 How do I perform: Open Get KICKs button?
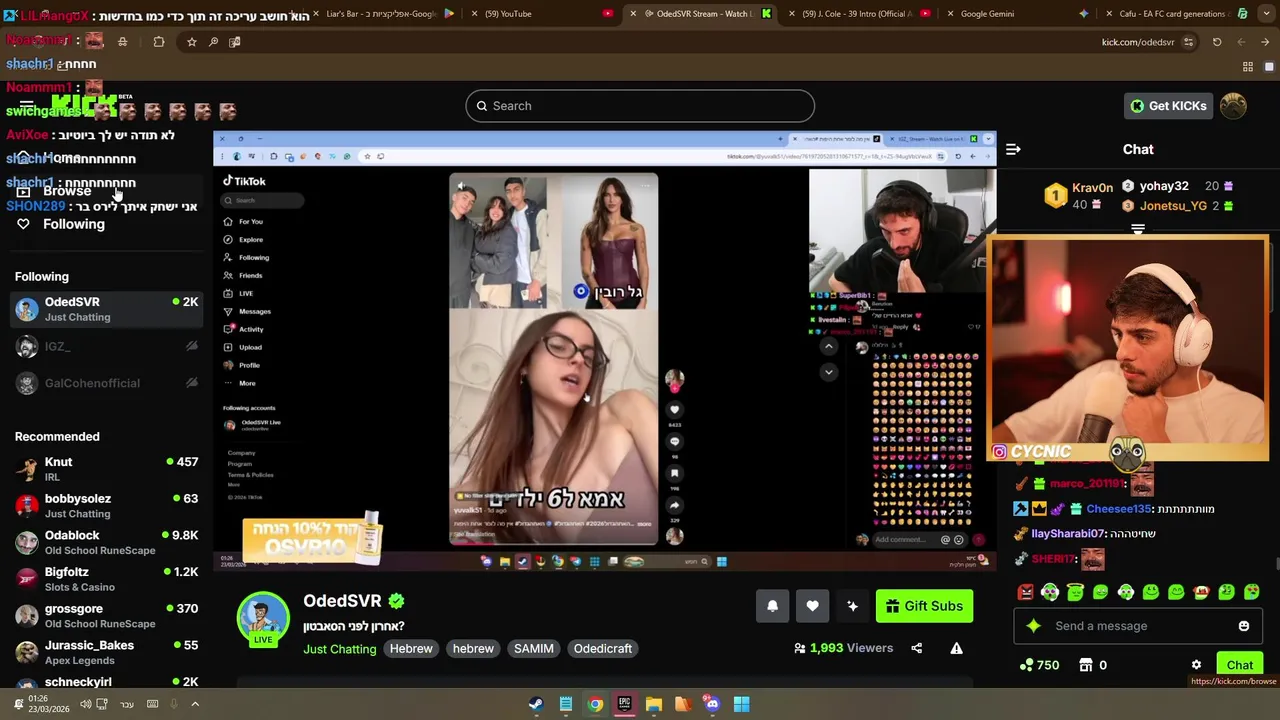click(1168, 106)
